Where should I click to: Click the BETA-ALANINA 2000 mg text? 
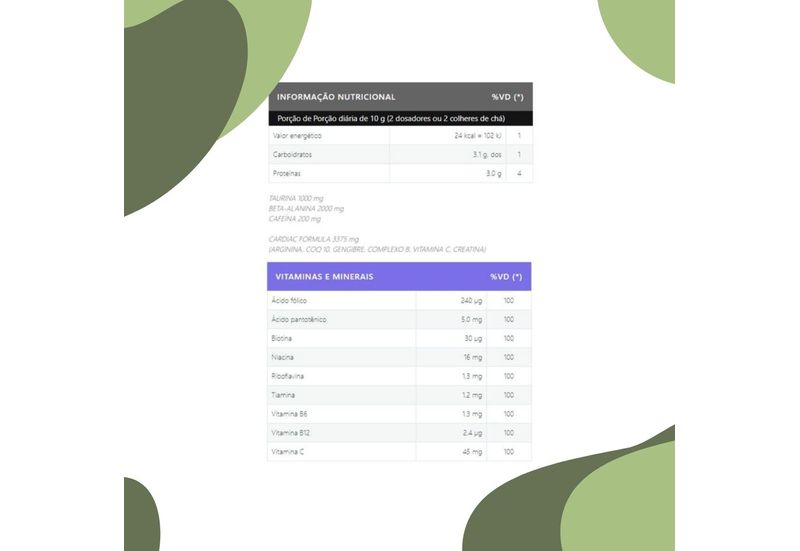(x=306, y=208)
